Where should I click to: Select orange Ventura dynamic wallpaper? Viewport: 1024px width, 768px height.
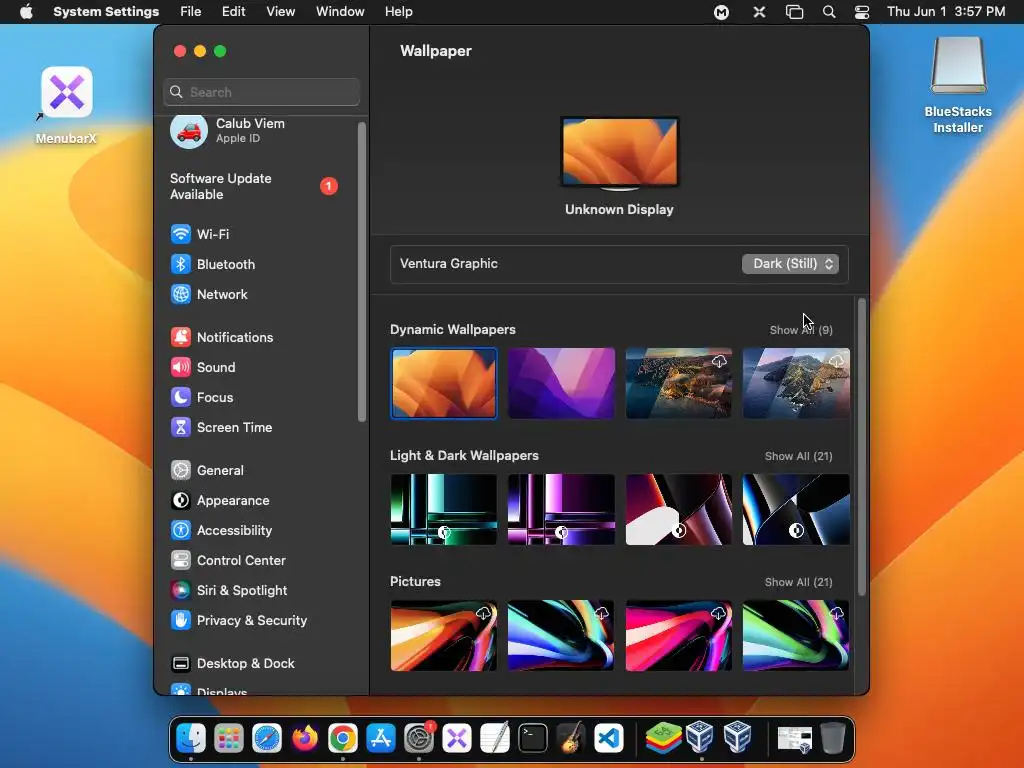(443, 383)
